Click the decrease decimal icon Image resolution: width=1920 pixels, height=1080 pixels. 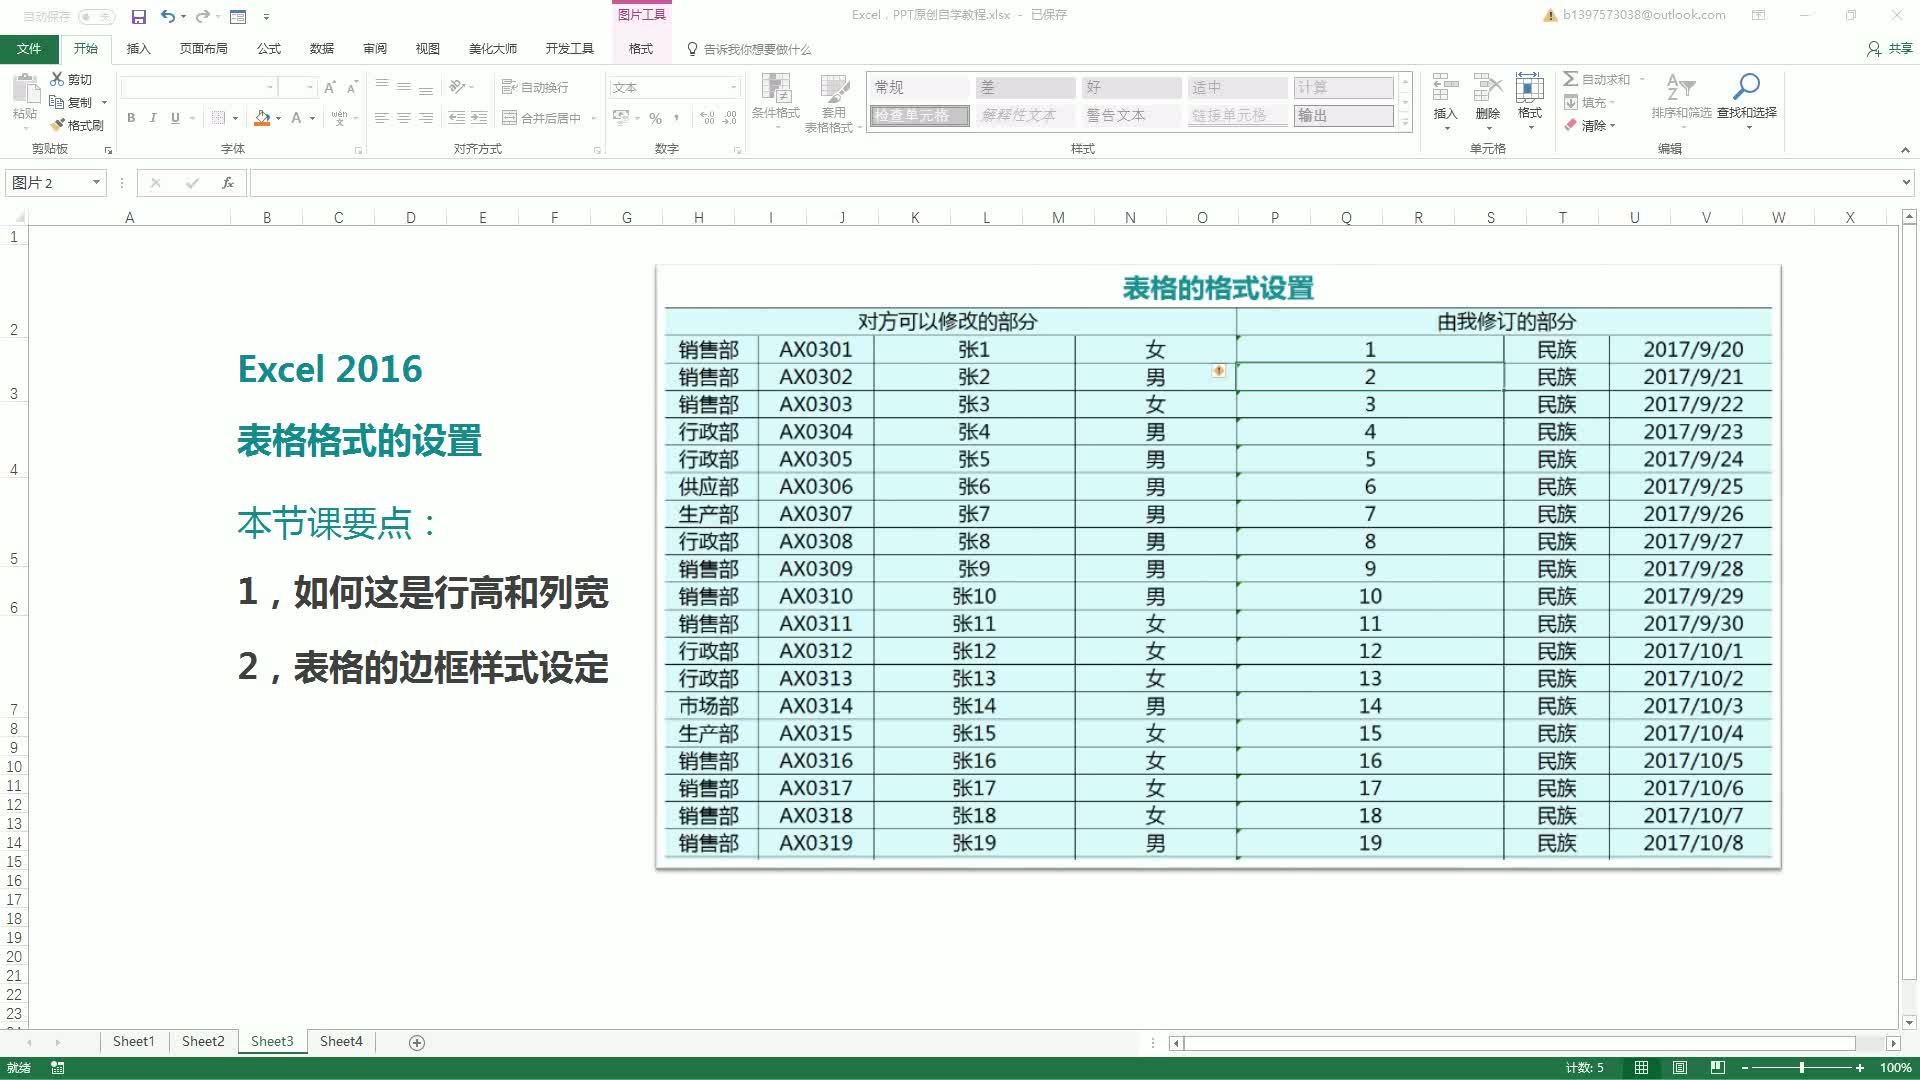pyautogui.click(x=730, y=118)
